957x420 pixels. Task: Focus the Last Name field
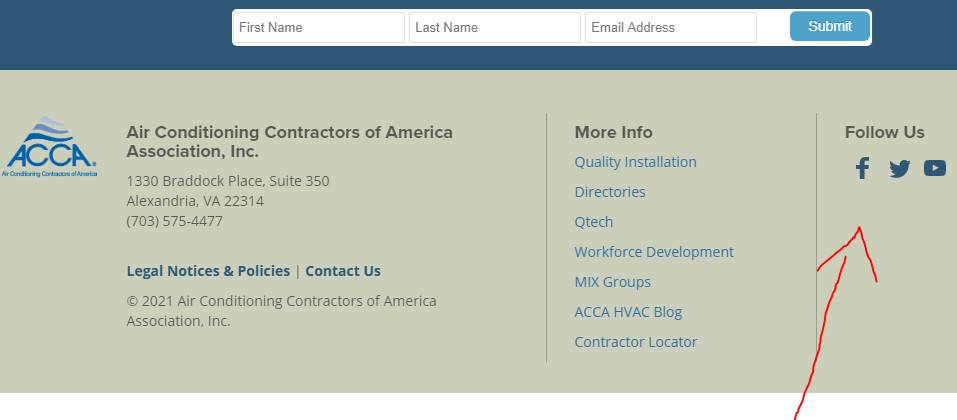[x=495, y=27]
